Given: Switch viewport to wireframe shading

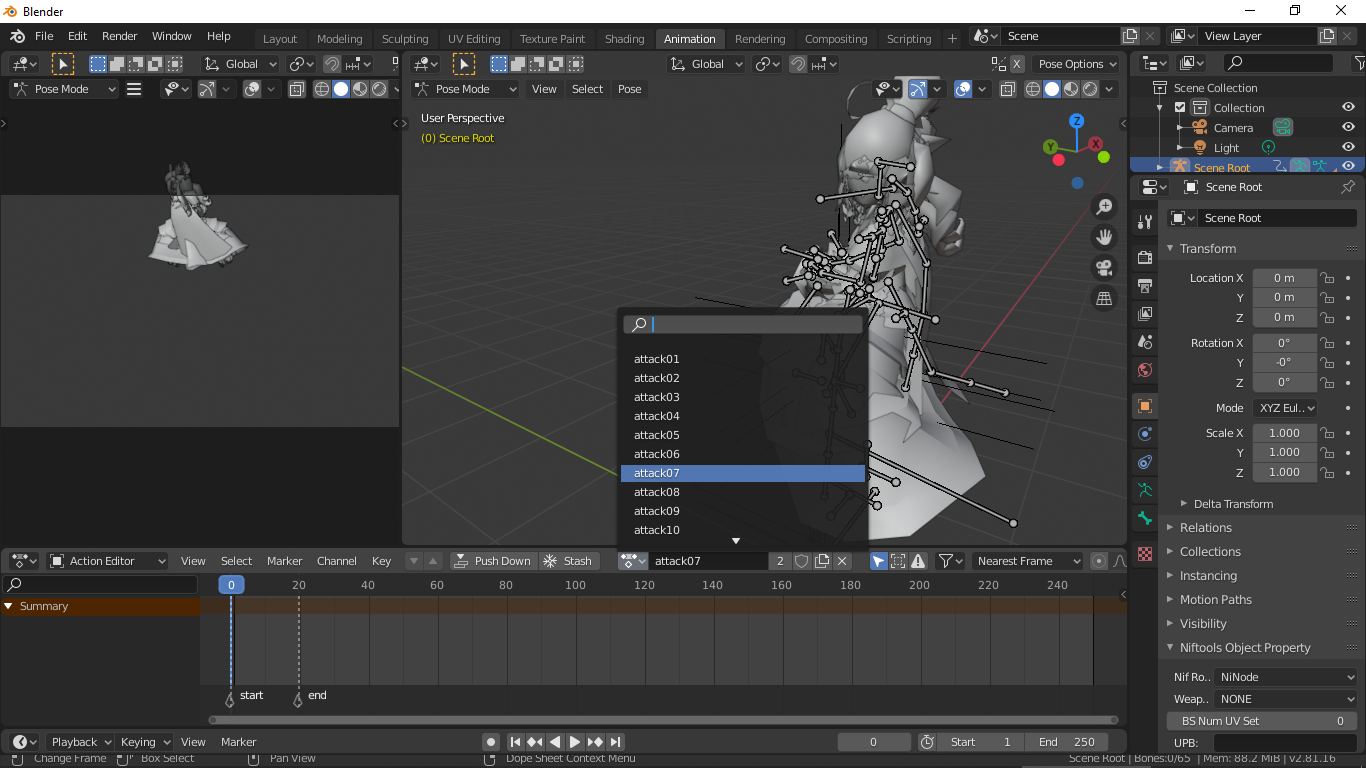Looking at the screenshot, I should [x=1031, y=88].
